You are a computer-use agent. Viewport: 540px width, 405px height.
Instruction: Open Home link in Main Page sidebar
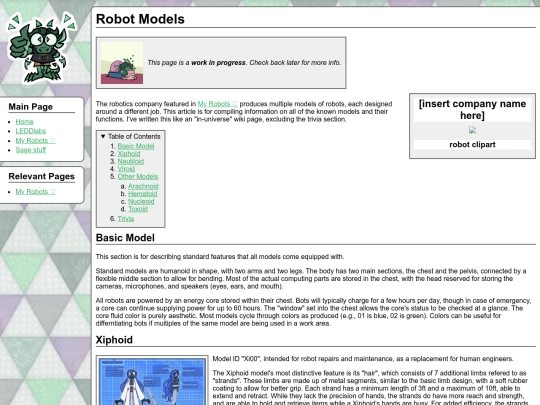(24, 122)
